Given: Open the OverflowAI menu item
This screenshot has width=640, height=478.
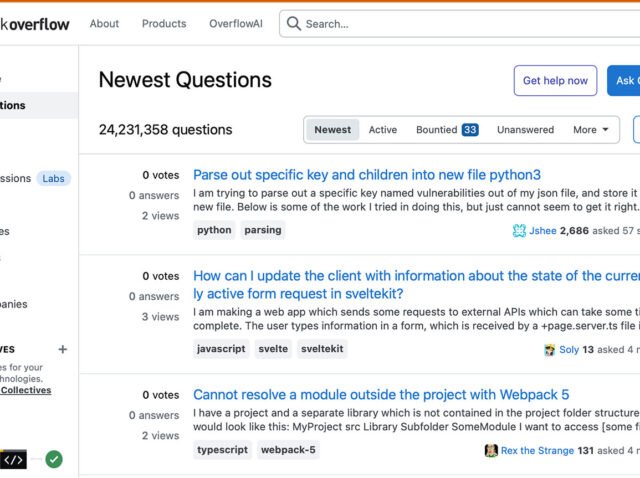Looking at the screenshot, I should coord(236,24).
